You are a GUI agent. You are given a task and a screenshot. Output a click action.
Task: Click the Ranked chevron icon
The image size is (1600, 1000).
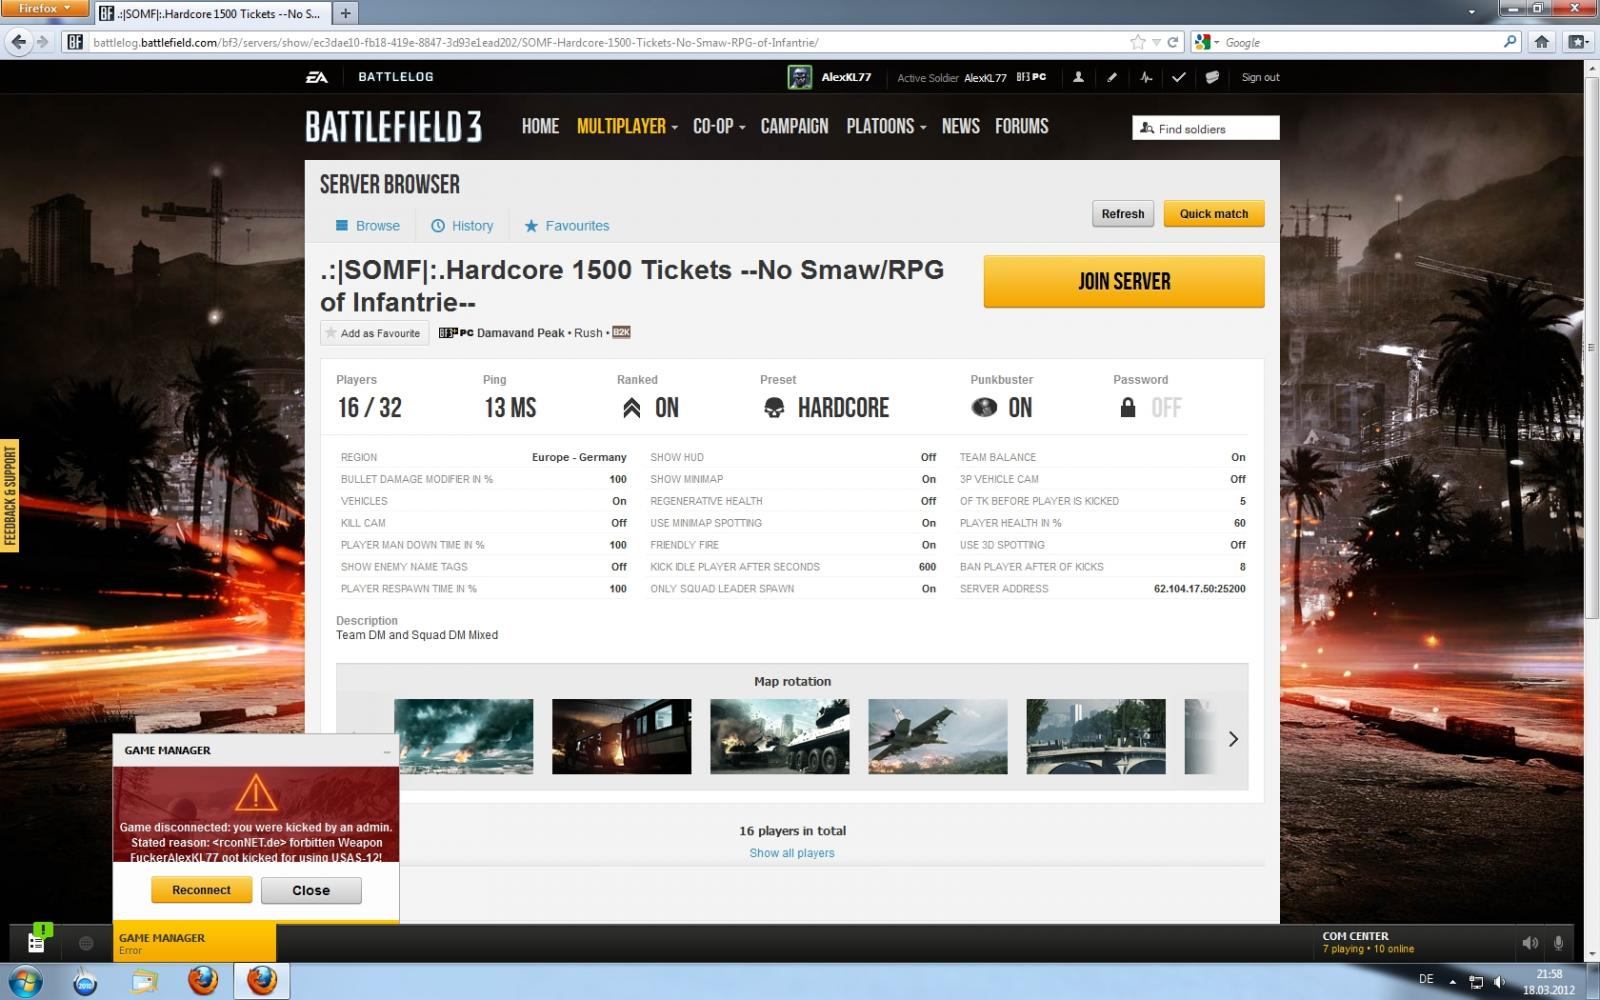(631, 408)
